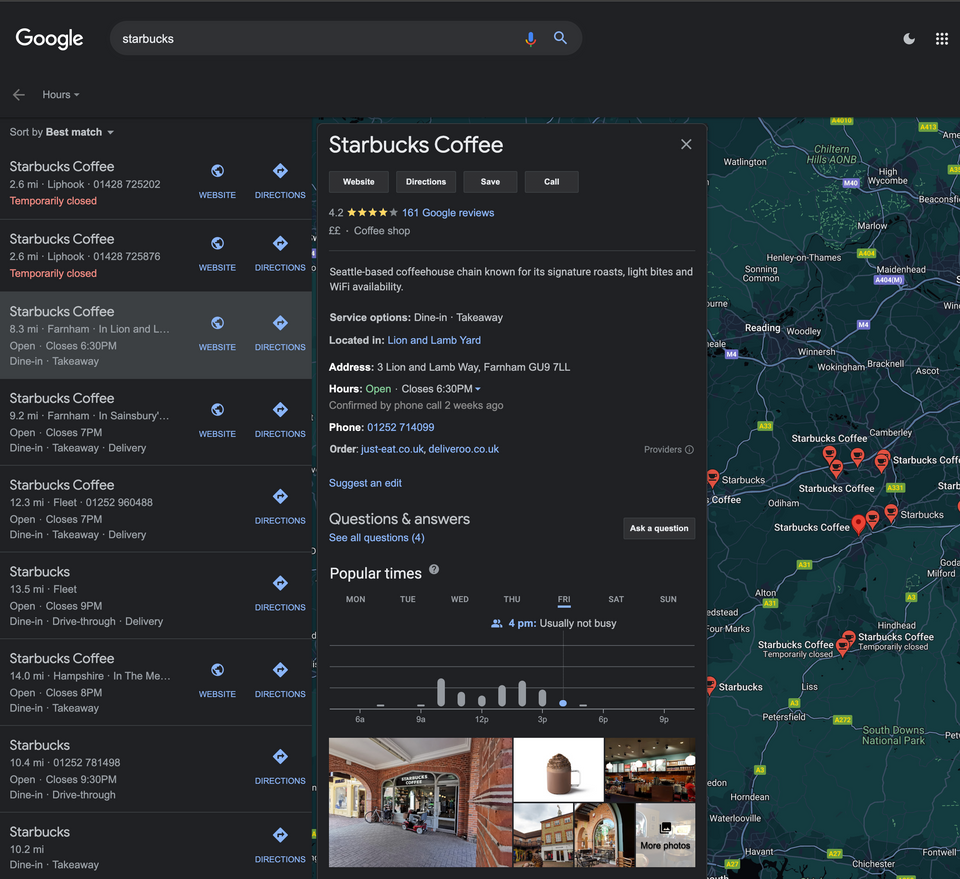Get directions to the 10.2 mi Starbucks
This screenshot has width=960, height=879.
280,846
